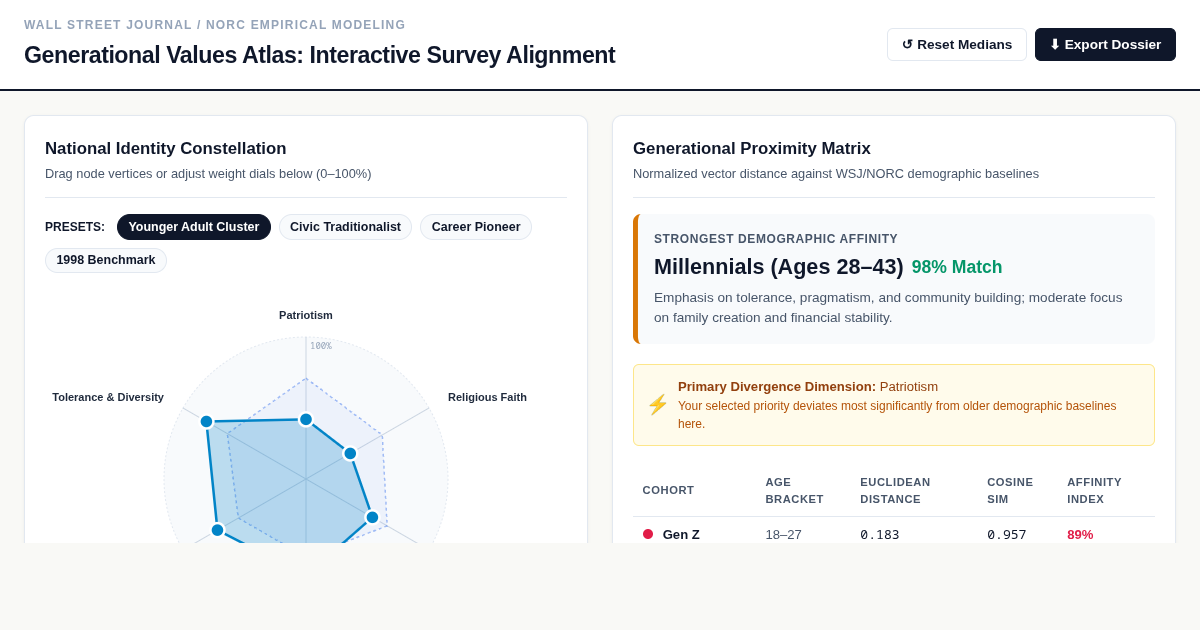Click the Age Bracket column header
Image resolution: width=1200 pixels, height=630 pixels.
(x=794, y=490)
